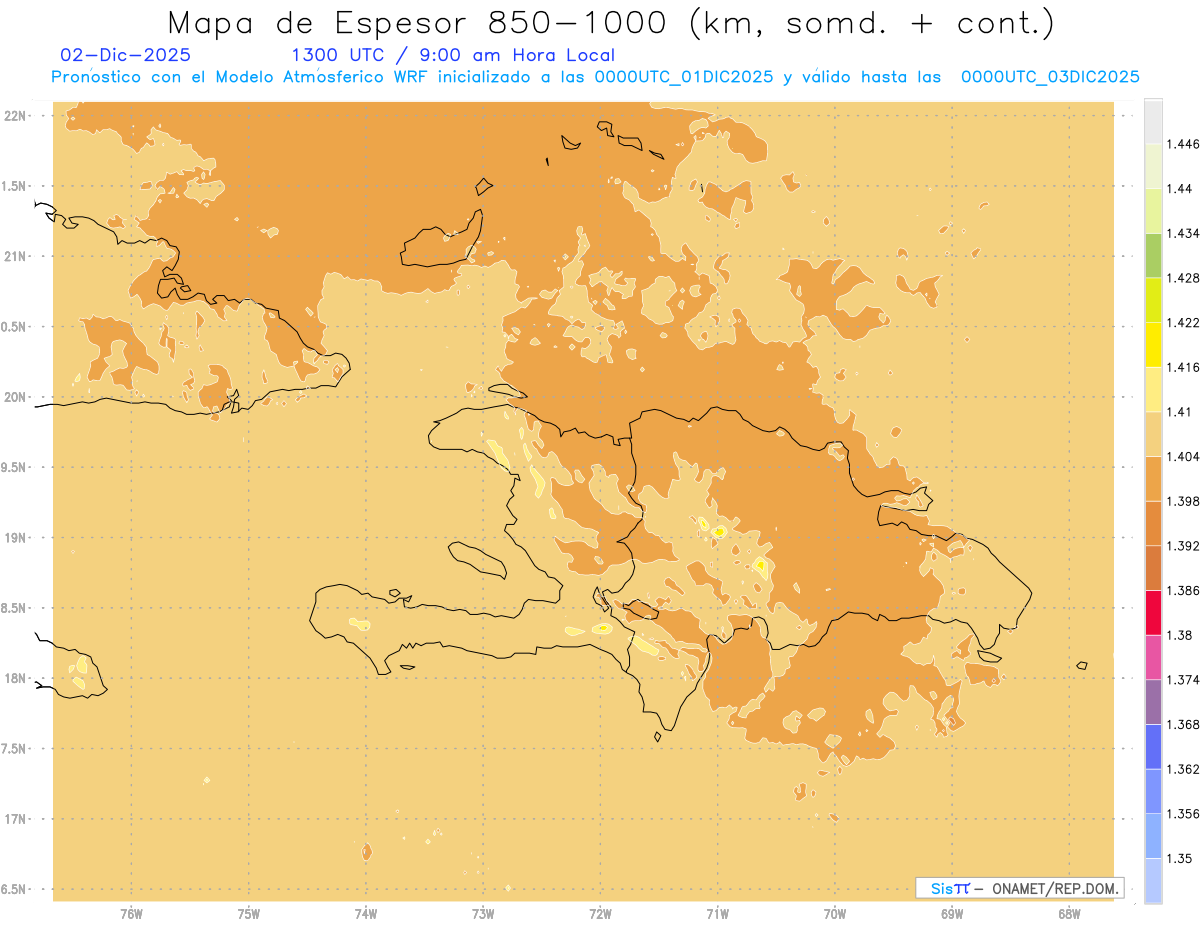Click the legend value 1.38
Image resolution: width=1200 pixels, height=927 pixels.
tap(1181, 634)
